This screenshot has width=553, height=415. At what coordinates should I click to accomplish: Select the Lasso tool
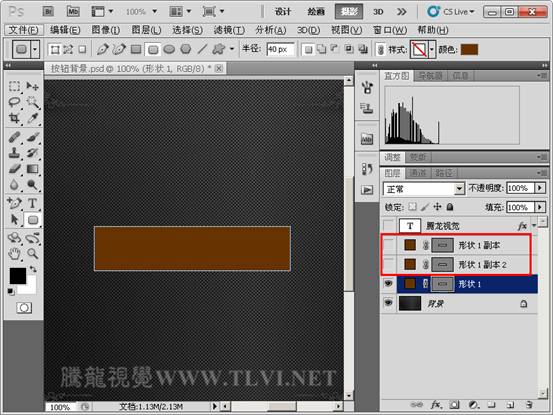point(14,102)
